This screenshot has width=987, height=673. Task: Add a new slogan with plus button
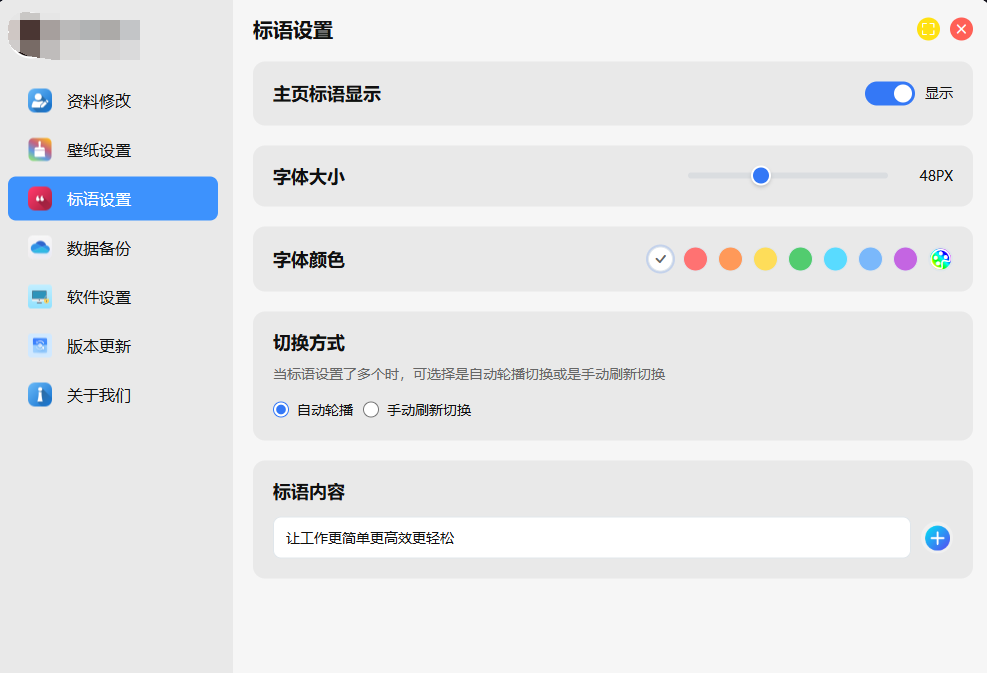pos(937,538)
